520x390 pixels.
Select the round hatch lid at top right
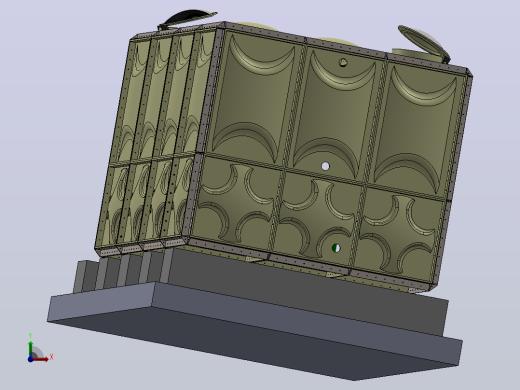click(424, 42)
